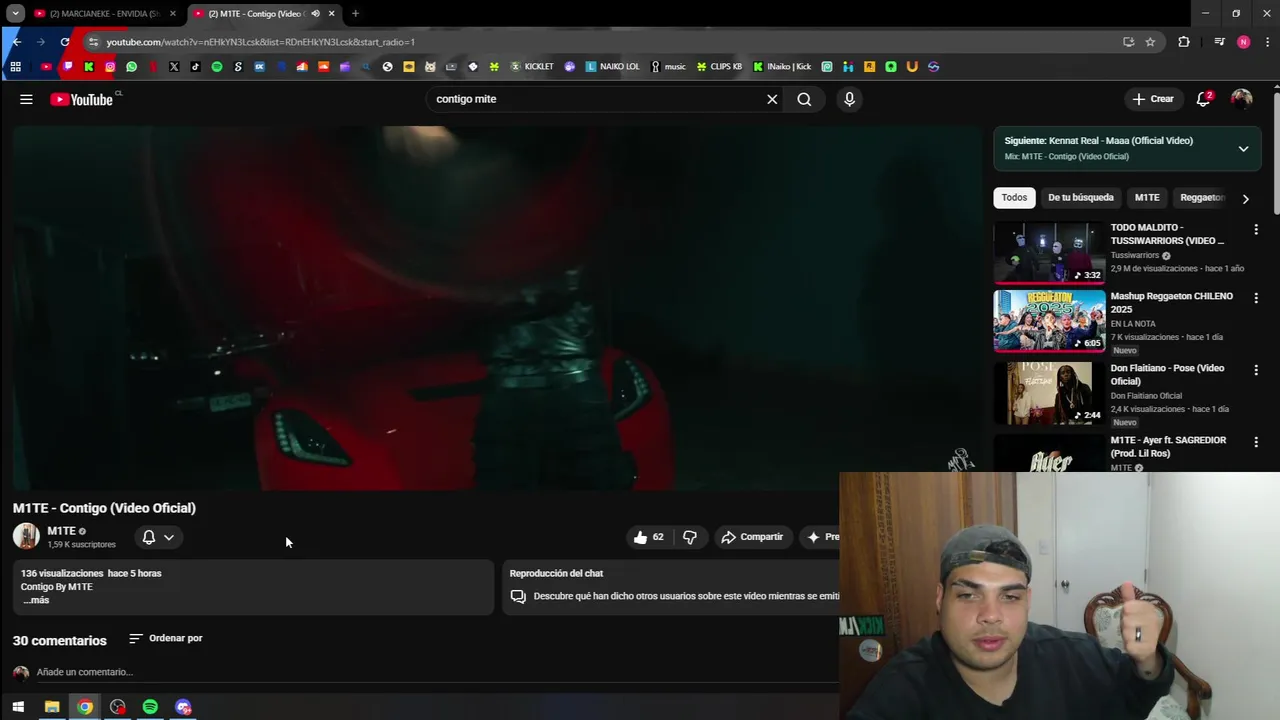Open the X (Twitter) bookmark icon

tap(174, 67)
